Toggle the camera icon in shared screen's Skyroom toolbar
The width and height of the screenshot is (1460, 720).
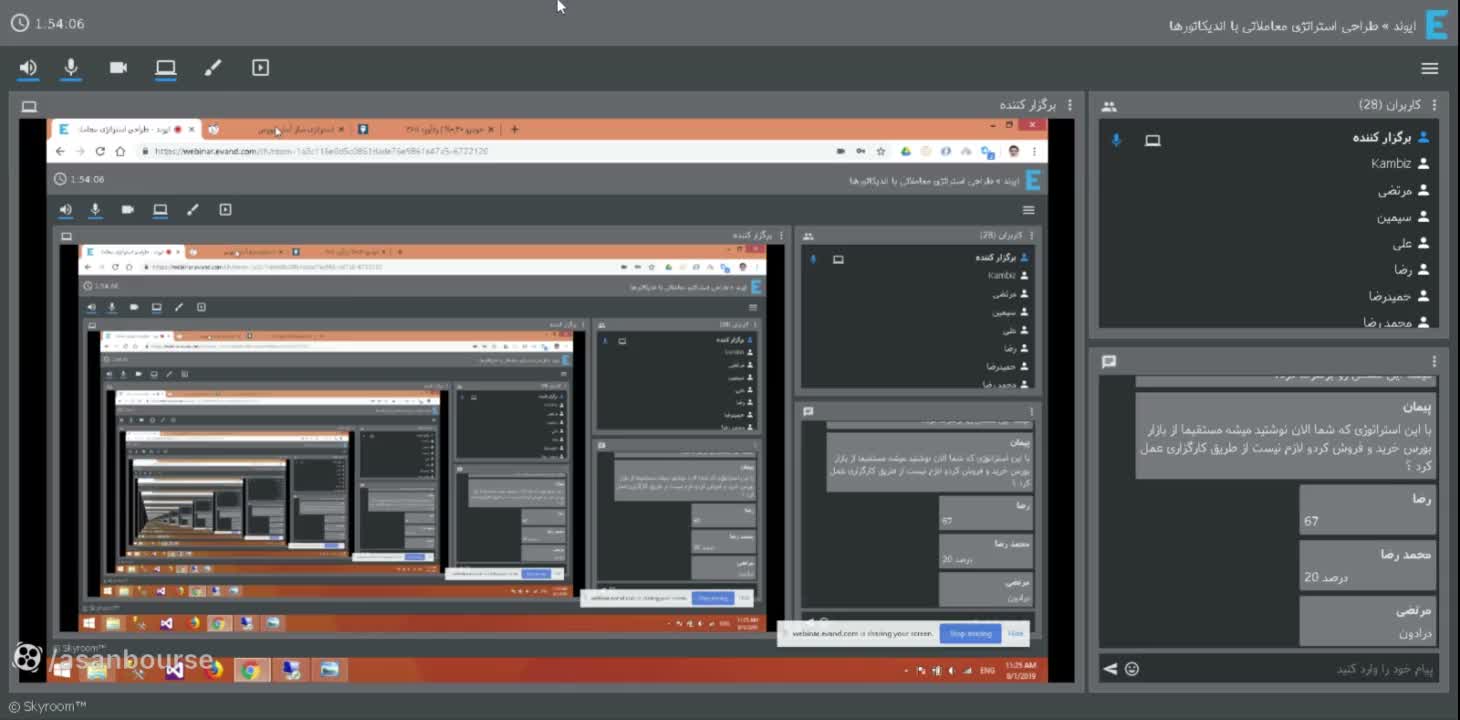(x=128, y=210)
